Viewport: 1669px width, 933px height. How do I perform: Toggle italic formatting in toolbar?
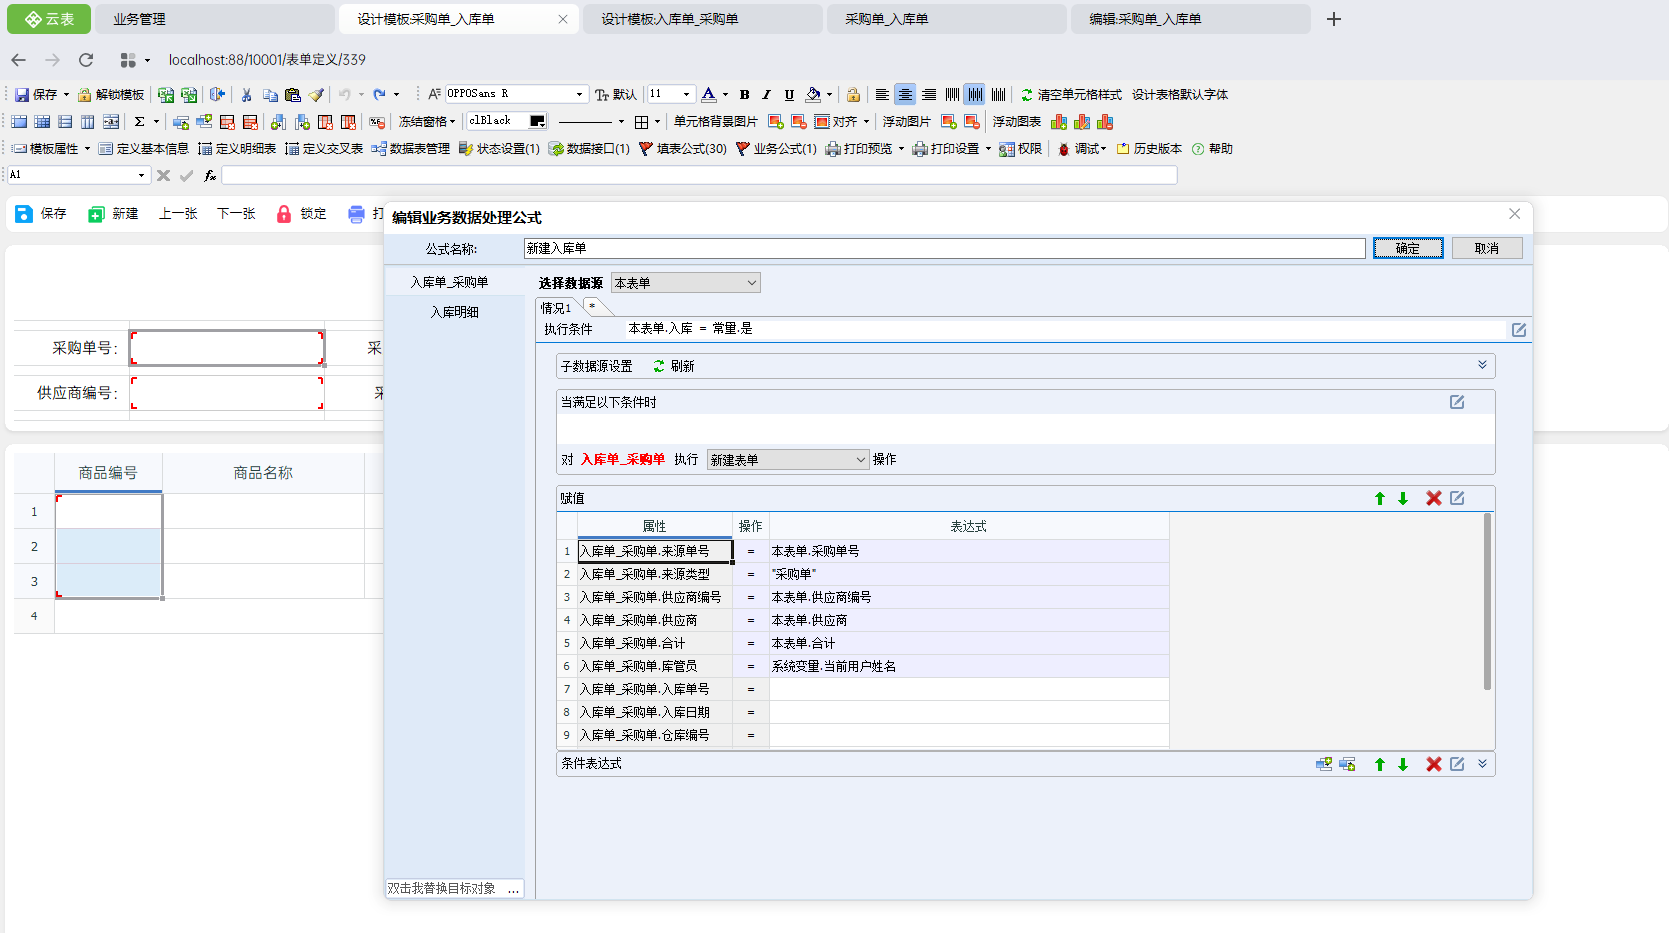(766, 95)
